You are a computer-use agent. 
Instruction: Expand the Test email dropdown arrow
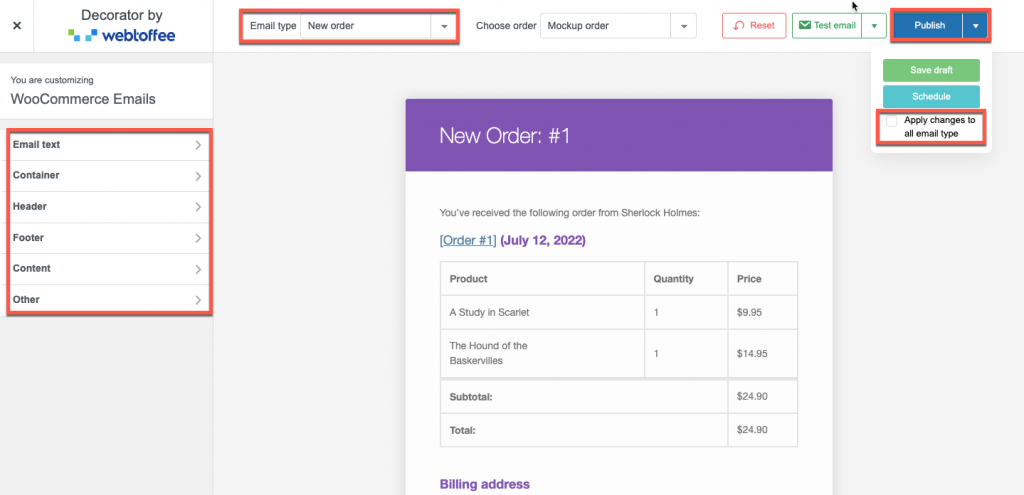coord(874,26)
